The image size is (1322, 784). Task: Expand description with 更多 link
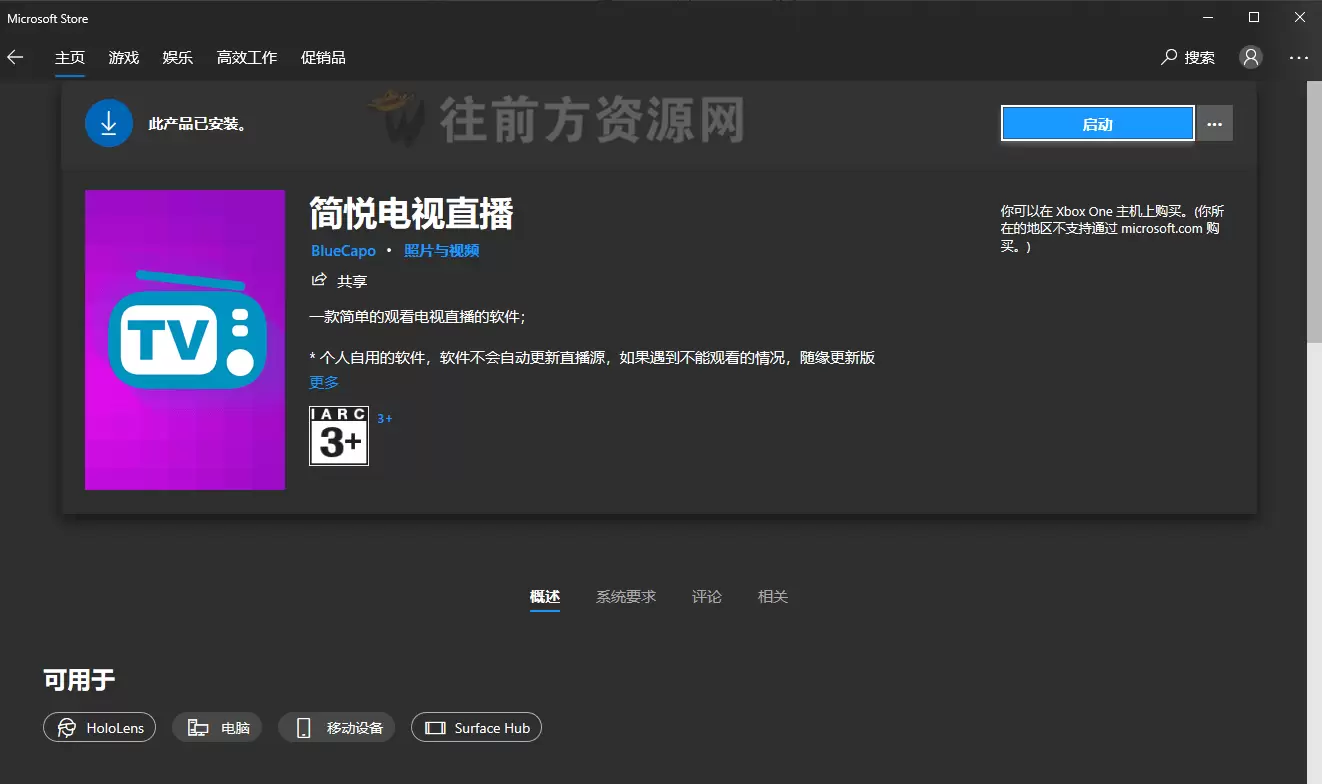(324, 382)
